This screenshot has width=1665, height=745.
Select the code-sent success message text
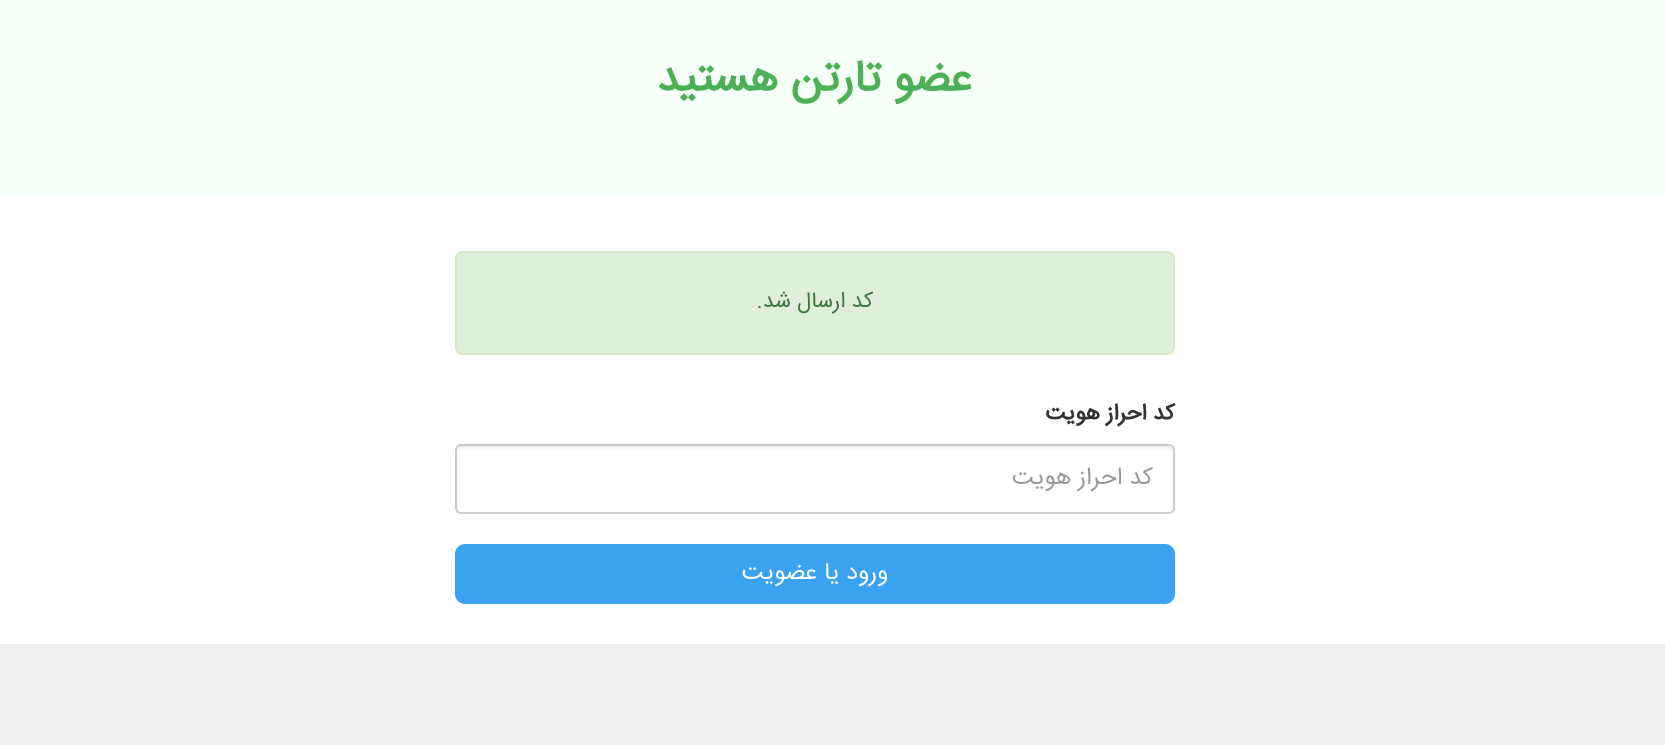815,301
